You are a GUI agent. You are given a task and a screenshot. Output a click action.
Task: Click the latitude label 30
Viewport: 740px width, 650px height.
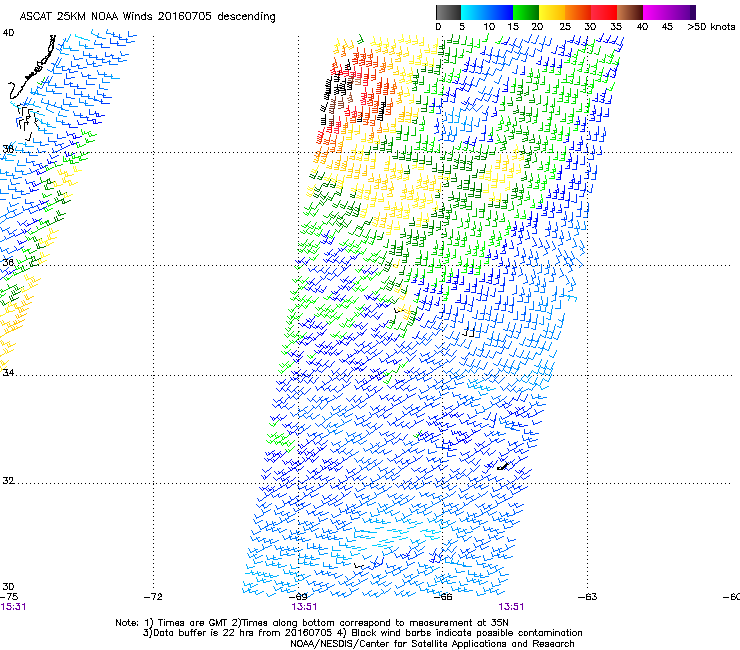click(x=8, y=586)
